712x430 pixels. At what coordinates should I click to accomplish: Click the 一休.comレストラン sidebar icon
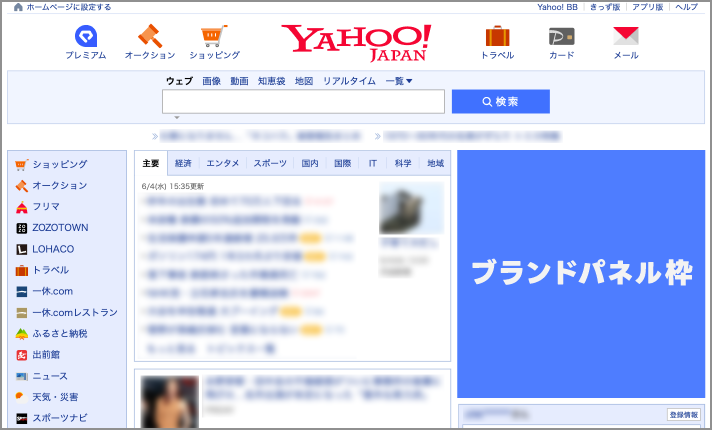point(21,313)
